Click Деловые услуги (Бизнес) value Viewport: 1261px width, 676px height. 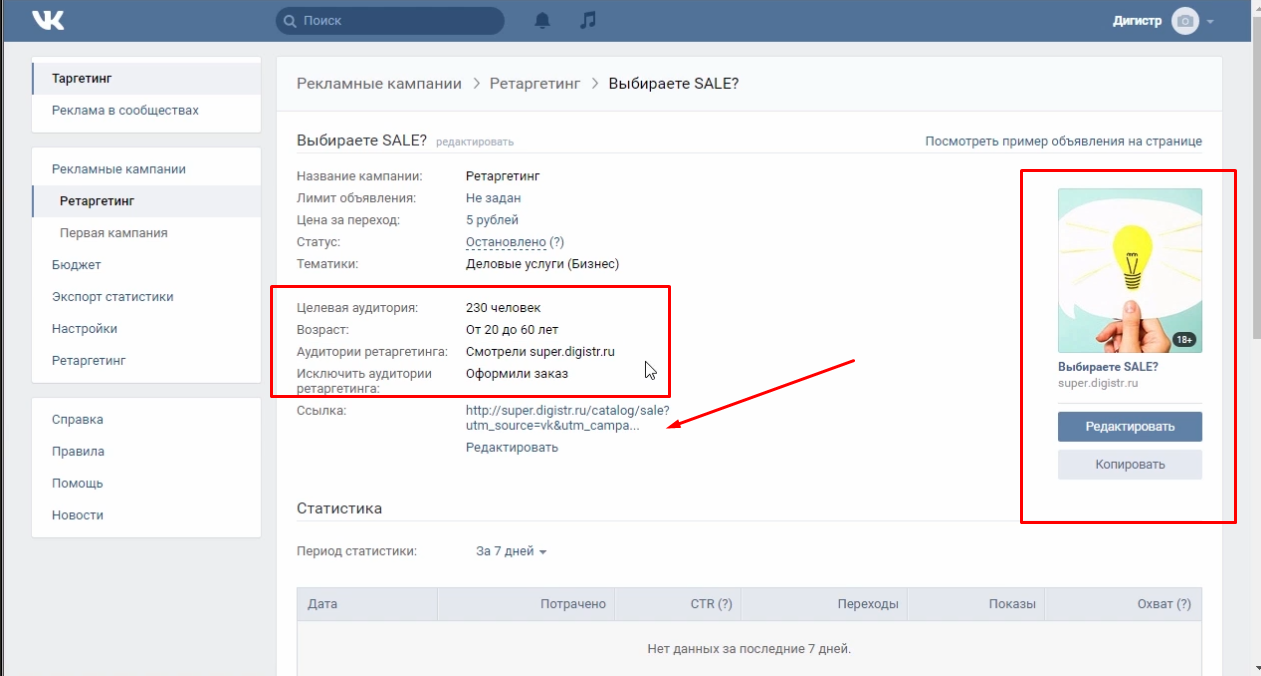coord(543,264)
